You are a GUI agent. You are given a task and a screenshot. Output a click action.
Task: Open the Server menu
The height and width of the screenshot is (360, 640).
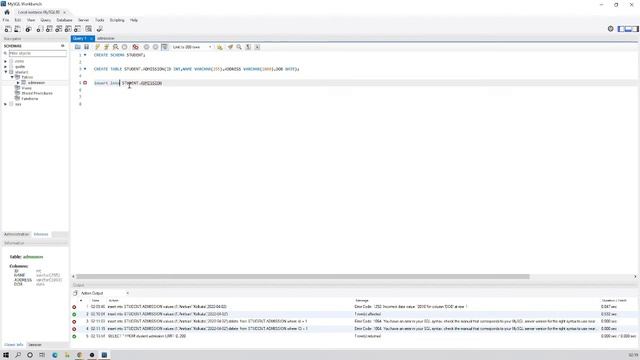(x=83, y=20)
